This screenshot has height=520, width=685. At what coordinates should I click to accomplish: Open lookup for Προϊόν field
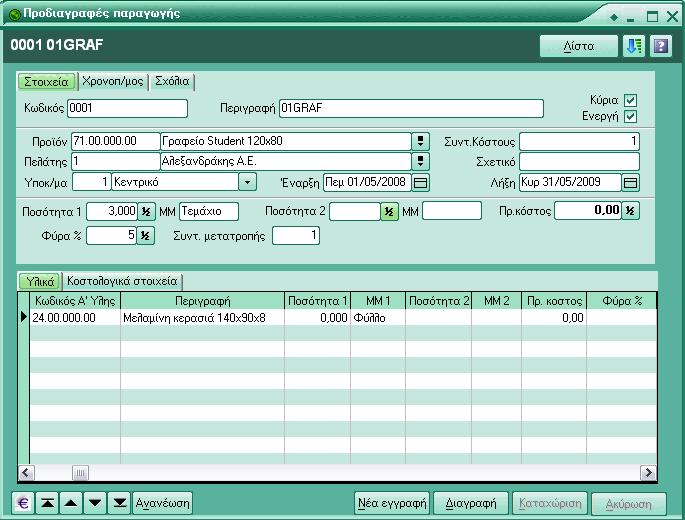(x=420, y=141)
